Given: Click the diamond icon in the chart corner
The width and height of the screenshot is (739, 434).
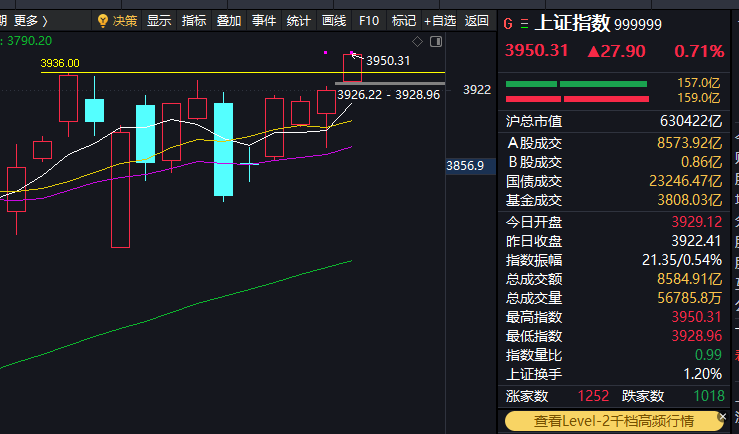Looking at the screenshot, I should pyautogui.click(x=417, y=41).
